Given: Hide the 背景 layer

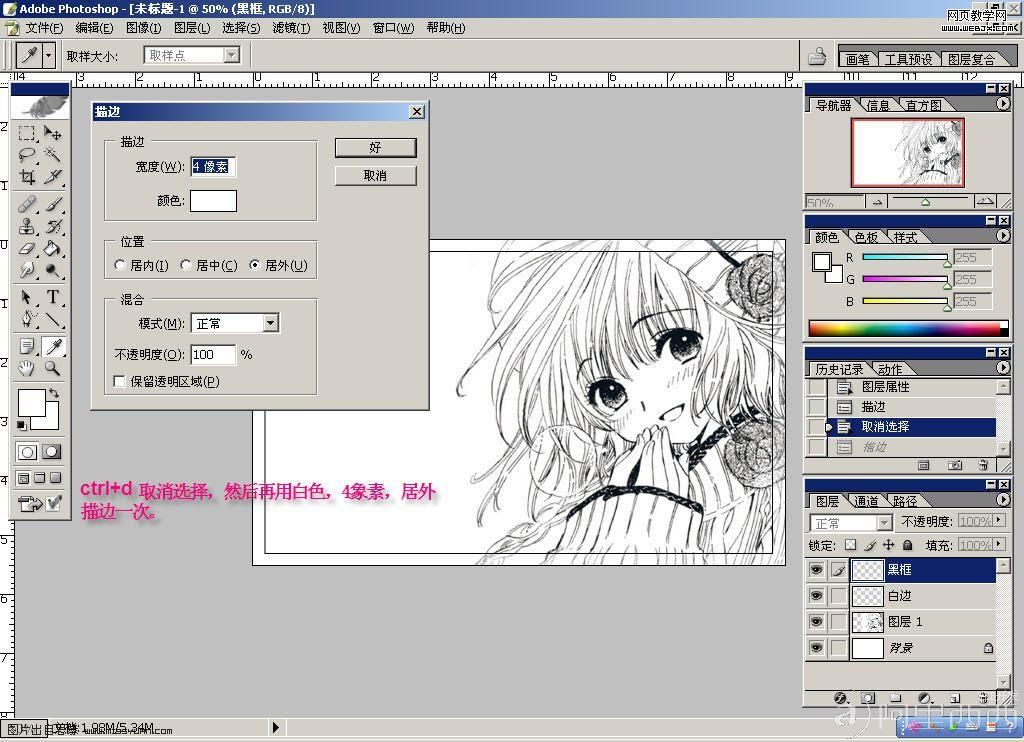Looking at the screenshot, I should coord(816,648).
